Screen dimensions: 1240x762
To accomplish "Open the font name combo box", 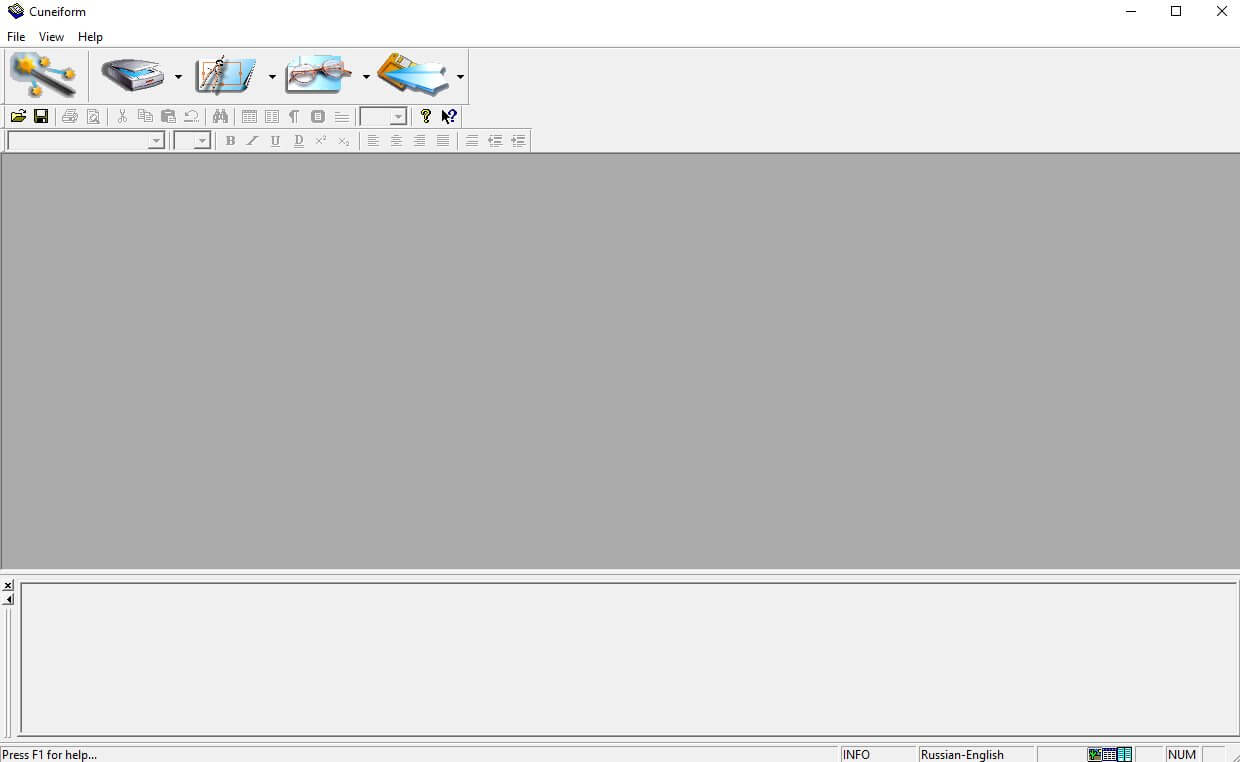I will coord(156,141).
